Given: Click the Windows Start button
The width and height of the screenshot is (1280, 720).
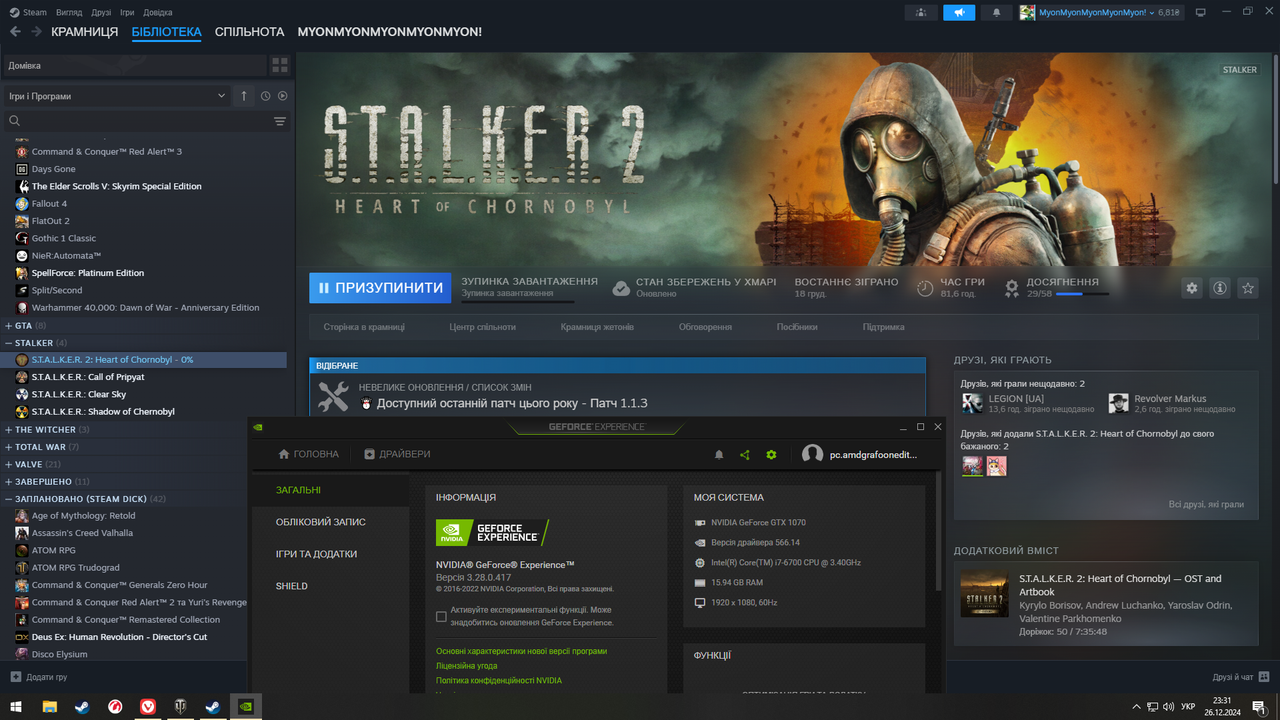Looking at the screenshot, I should 16,706.
